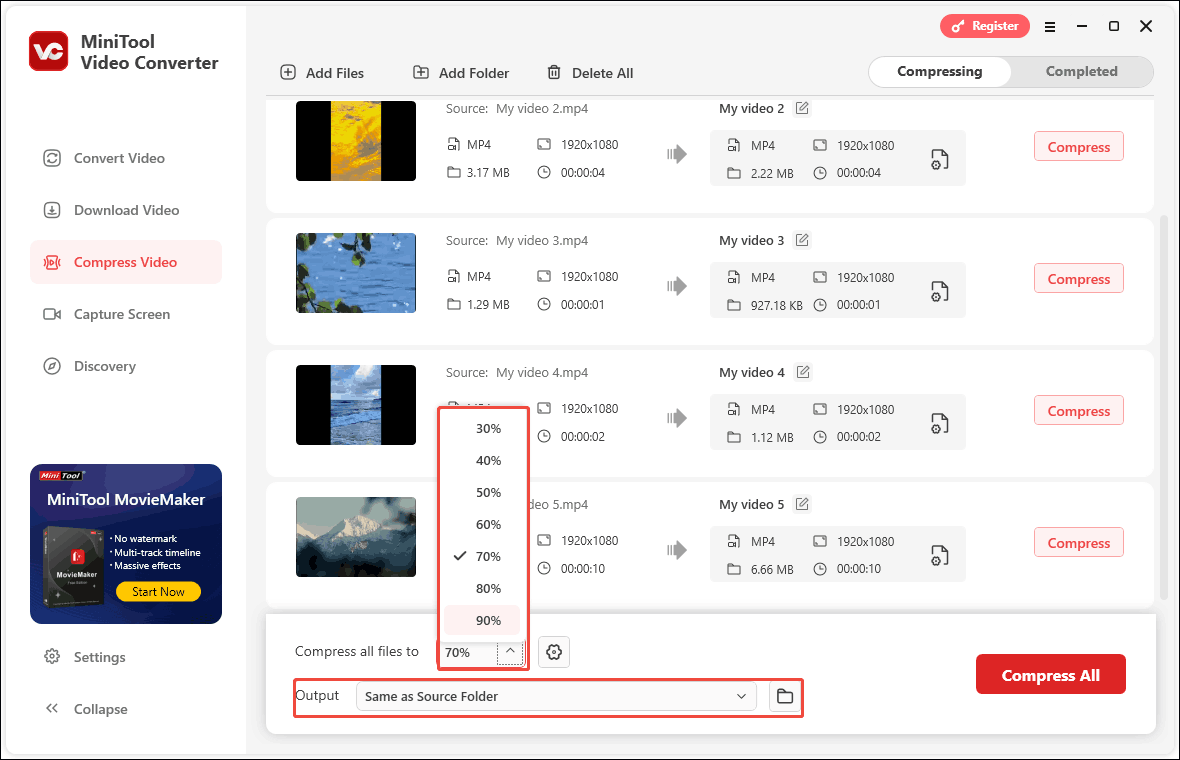The height and width of the screenshot is (760, 1180).
Task: Select 40% compression level
Action: tap(482, 461)
